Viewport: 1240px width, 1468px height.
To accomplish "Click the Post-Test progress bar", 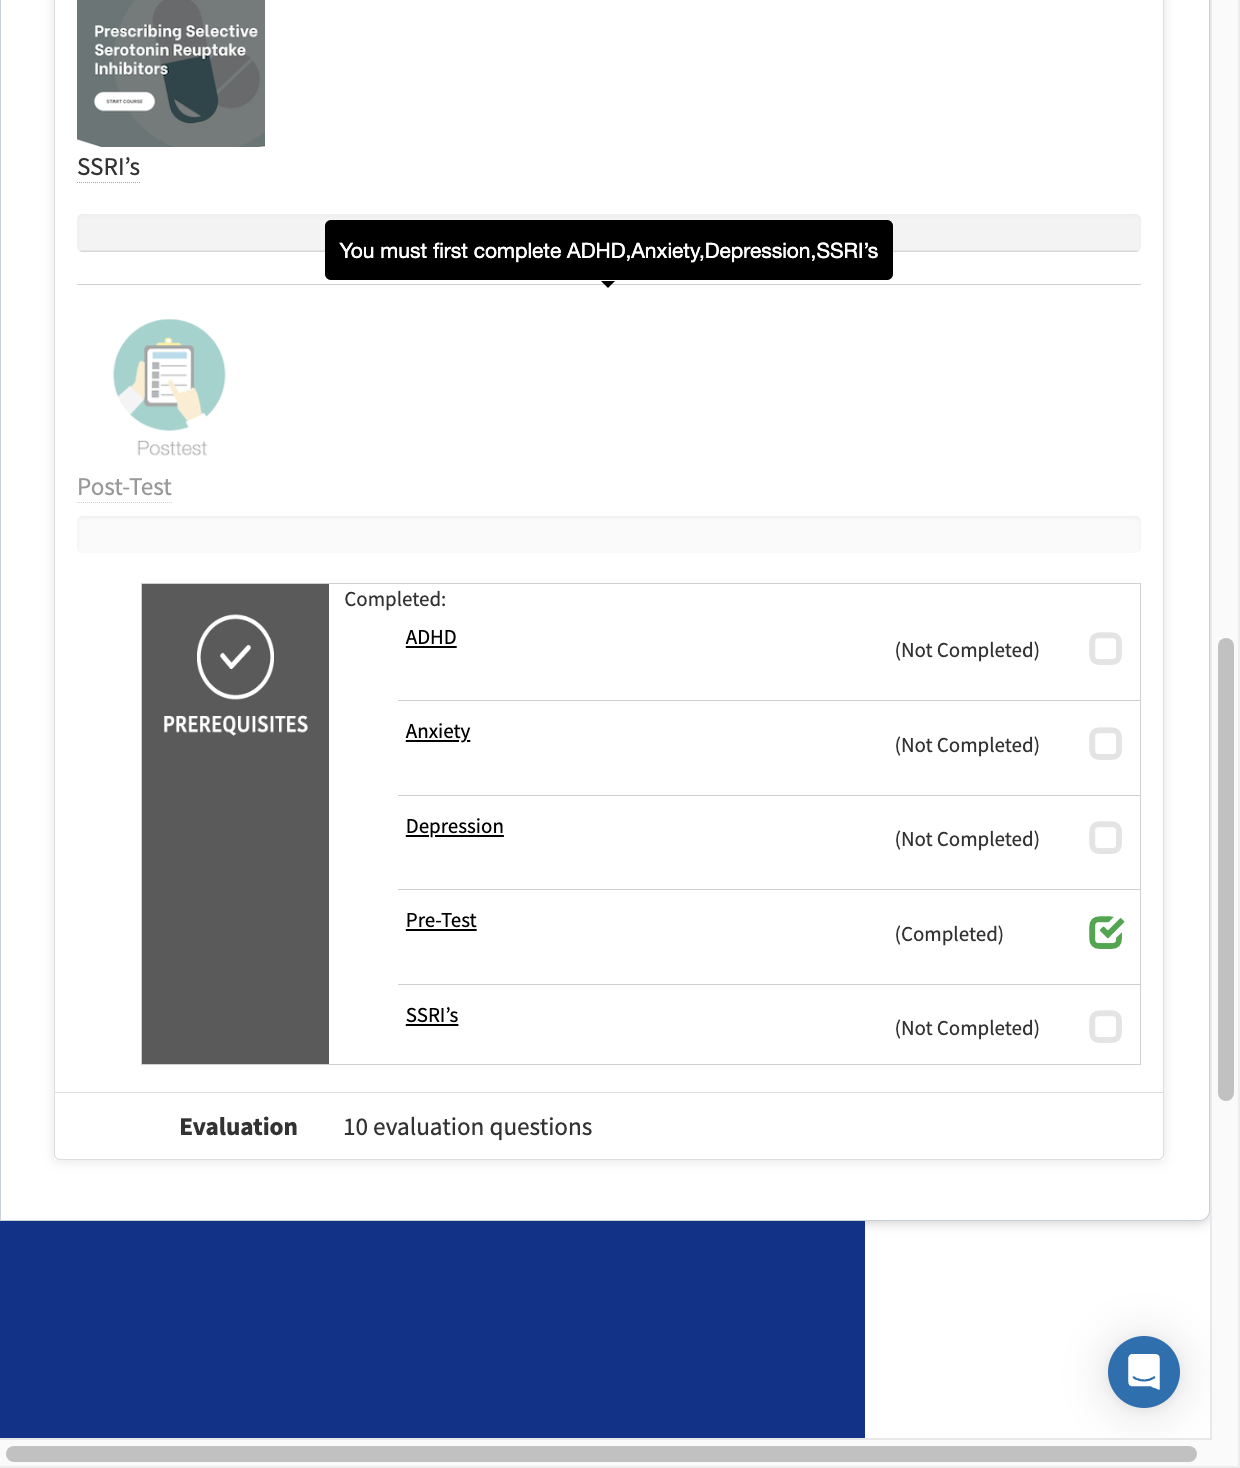I will (609, 534).
